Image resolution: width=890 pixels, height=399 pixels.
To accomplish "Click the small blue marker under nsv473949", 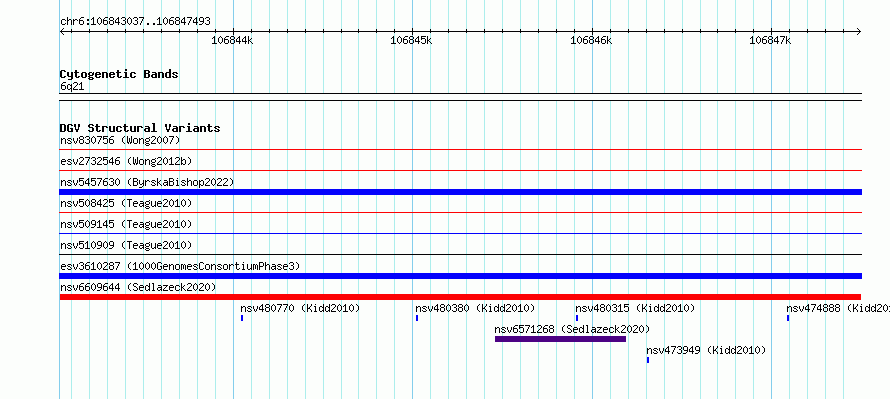I will click(648, 360).
